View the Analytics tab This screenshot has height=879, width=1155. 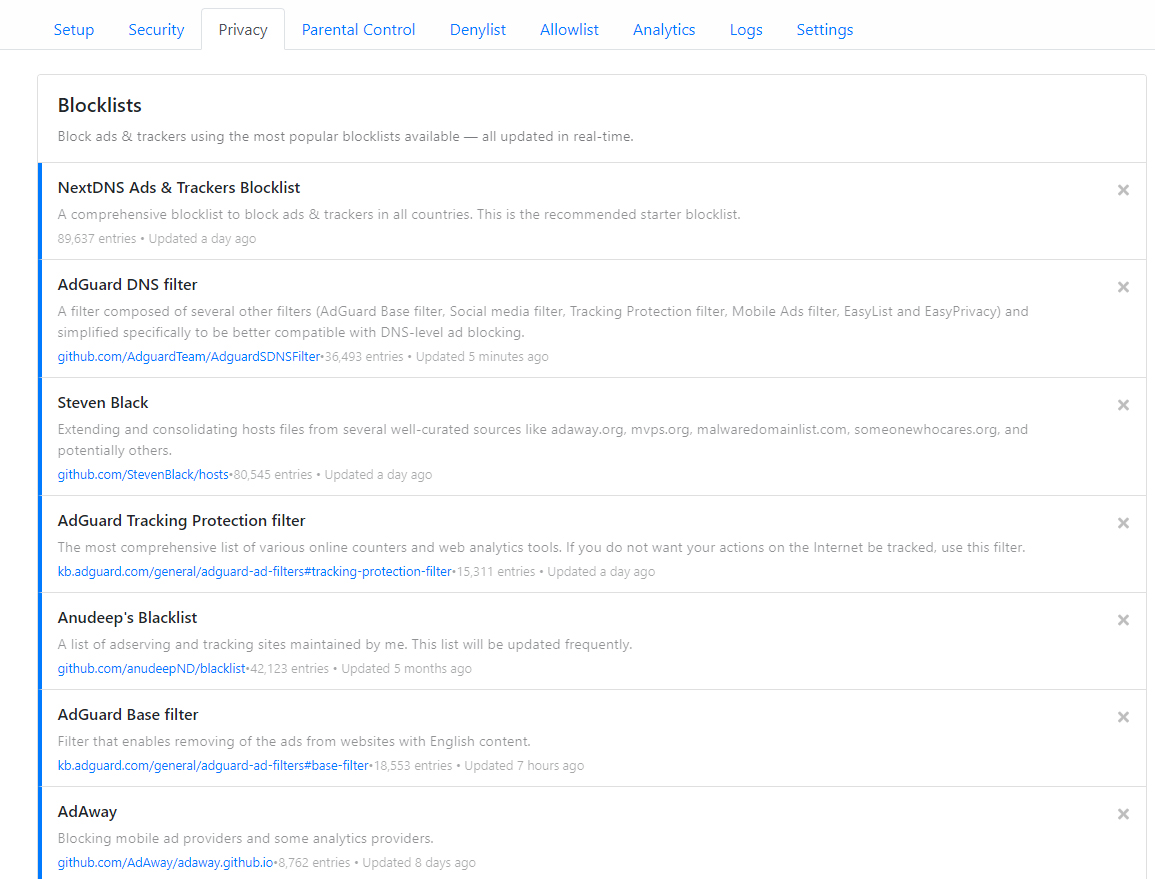[x=664, y=30]
